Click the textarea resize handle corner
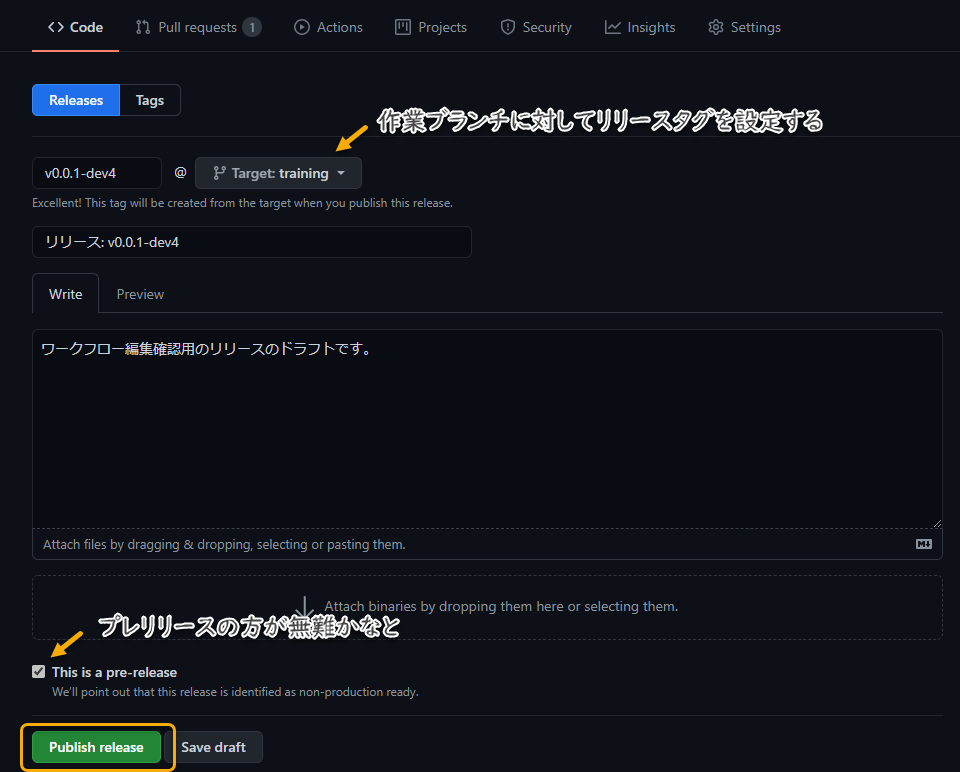This screenshot has height=772, width=960. [x=937, y=523]
